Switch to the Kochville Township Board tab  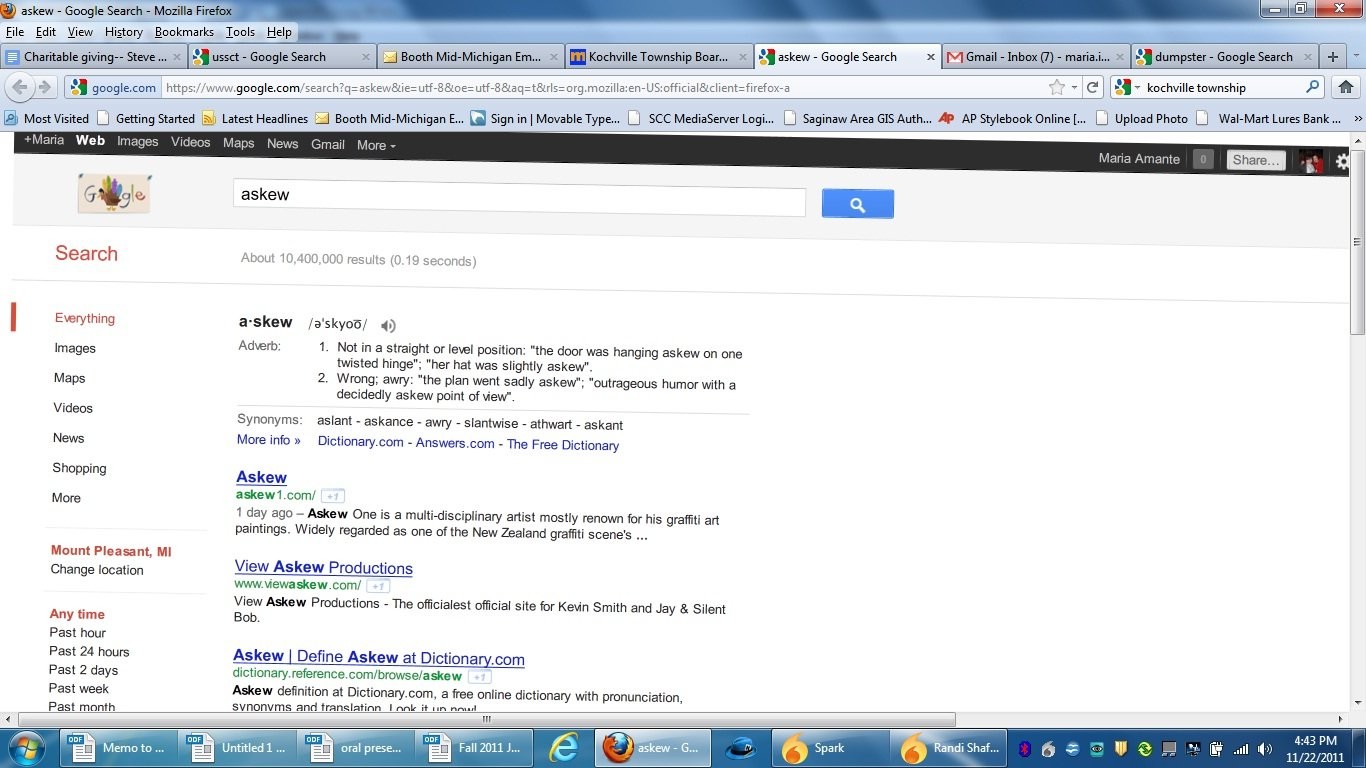click(x=659, y=57)
